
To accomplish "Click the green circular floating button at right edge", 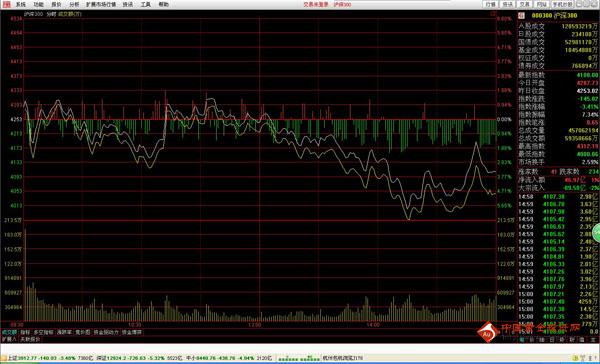I will point(597,233).
